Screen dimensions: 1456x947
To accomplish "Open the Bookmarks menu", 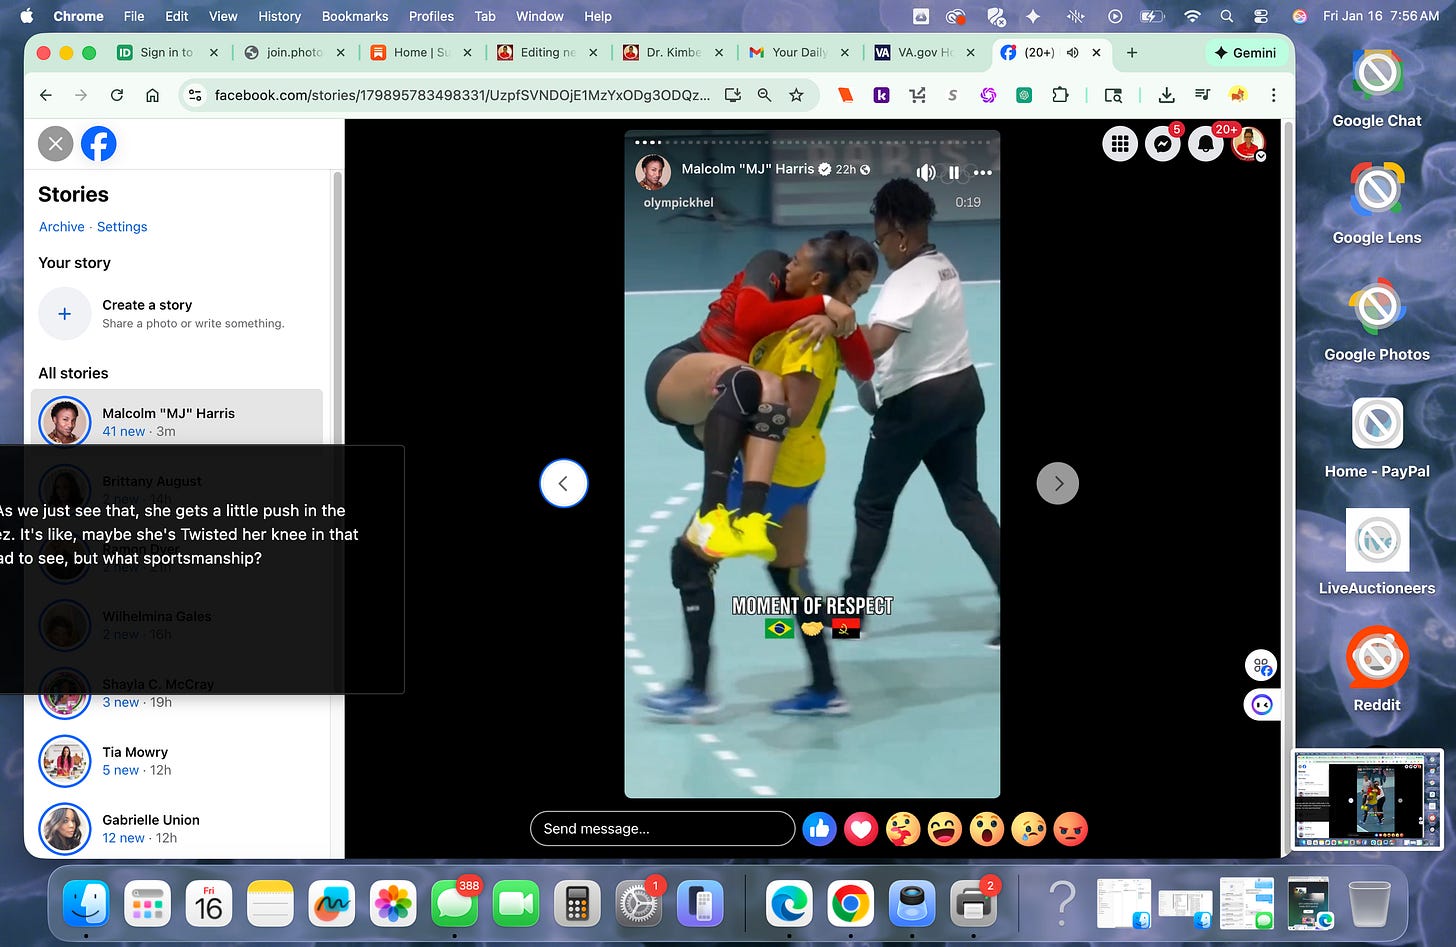I will point(355,16).
